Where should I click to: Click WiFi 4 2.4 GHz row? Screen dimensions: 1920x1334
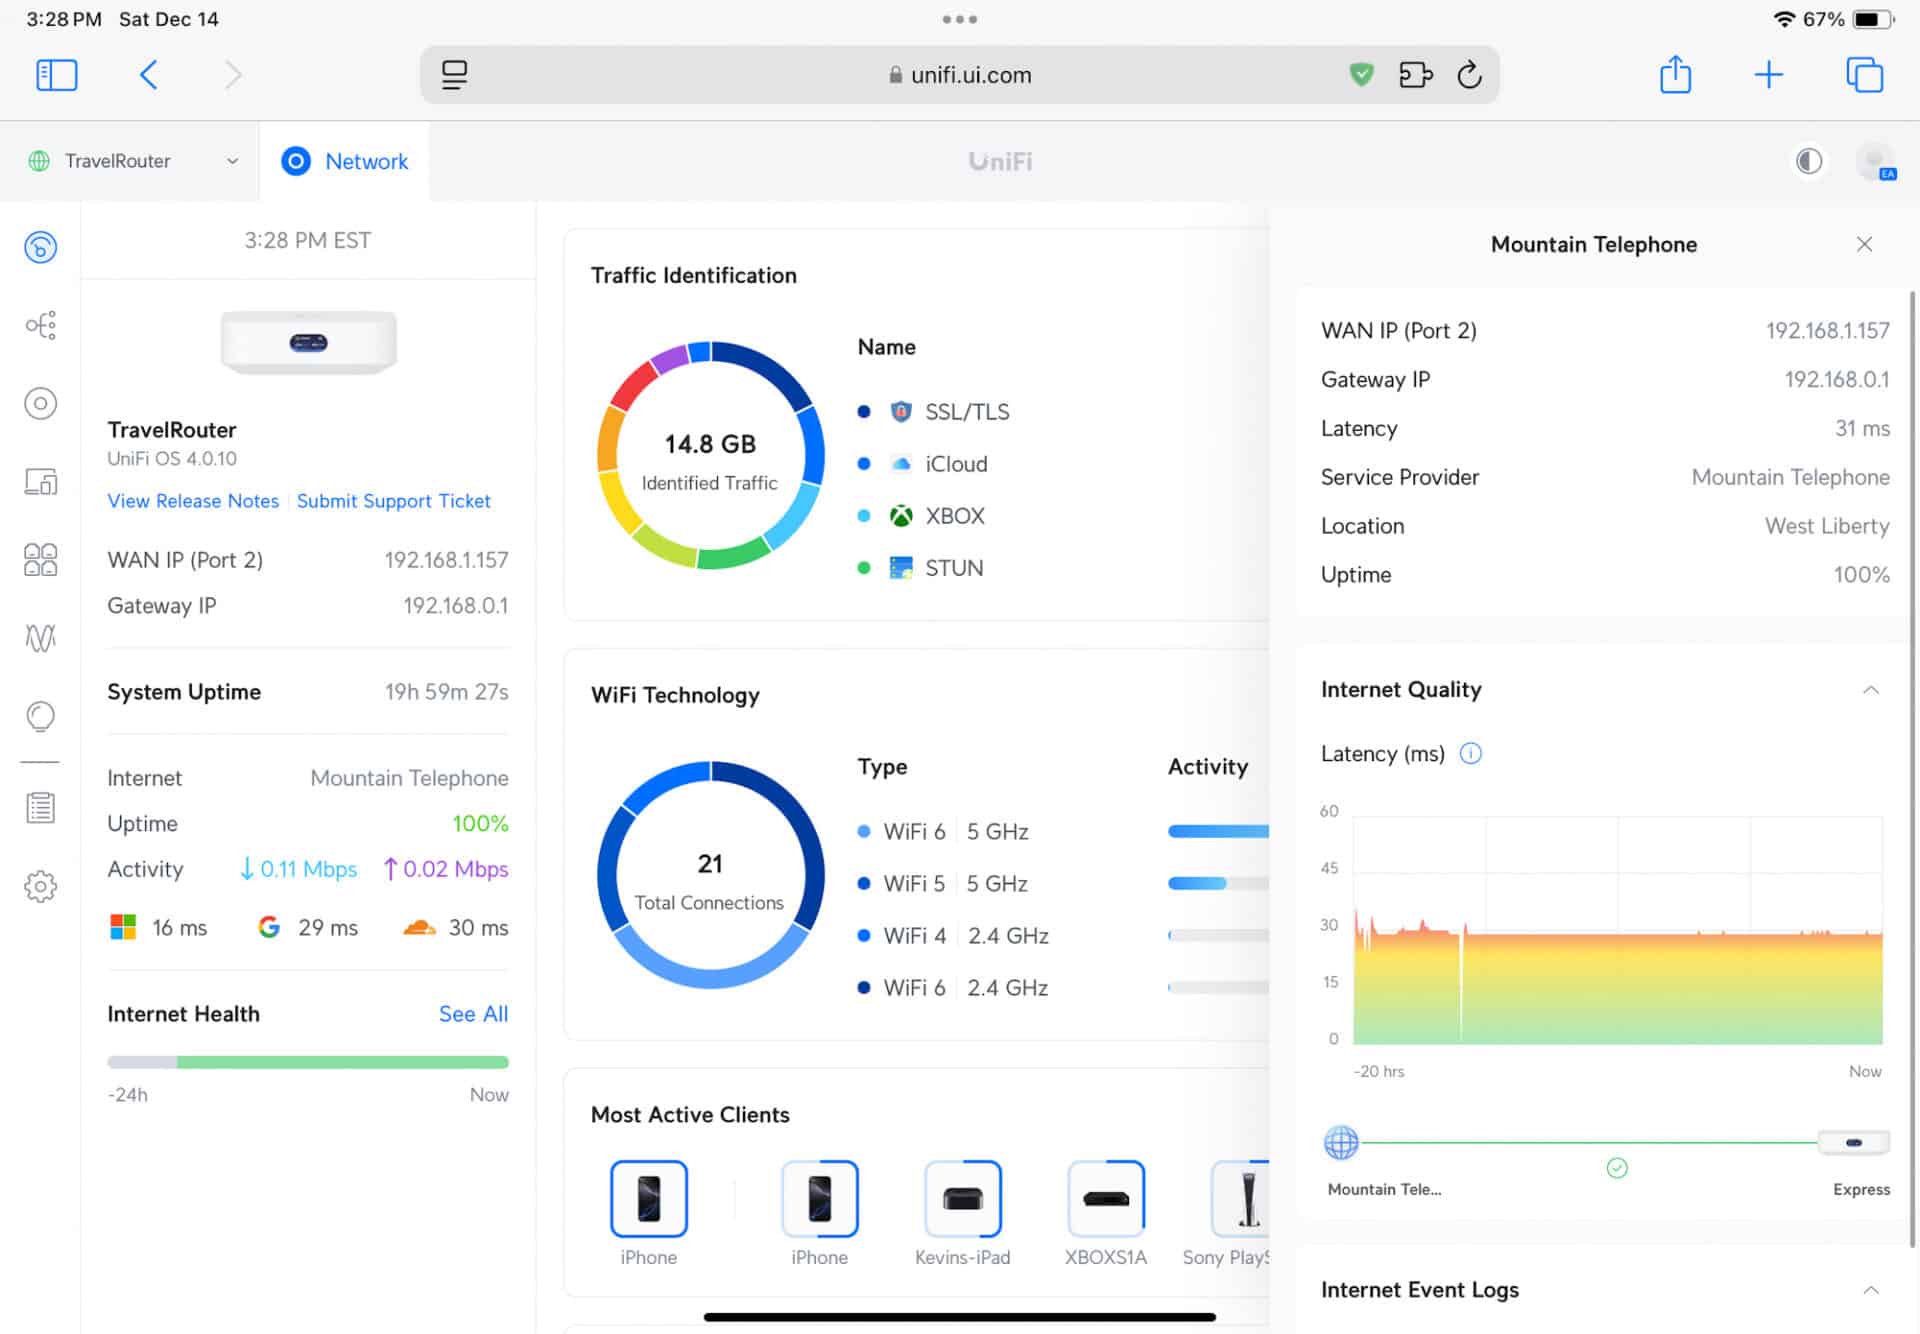click(1063, 936)
